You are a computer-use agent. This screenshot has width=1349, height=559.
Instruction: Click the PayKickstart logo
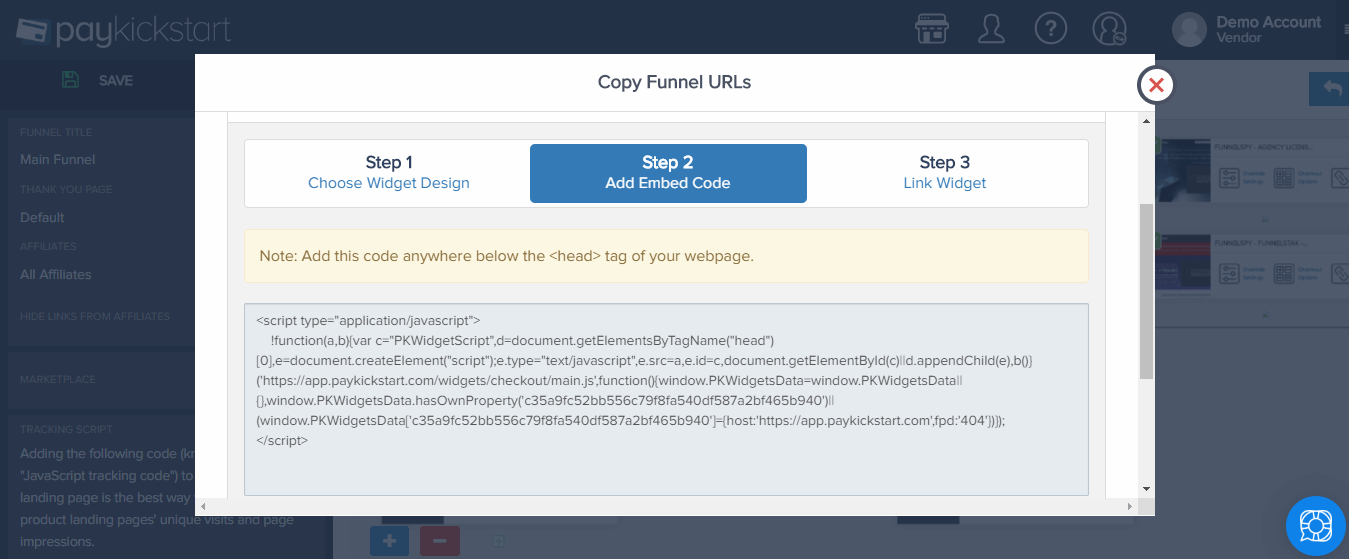click(x=124, y=30)
